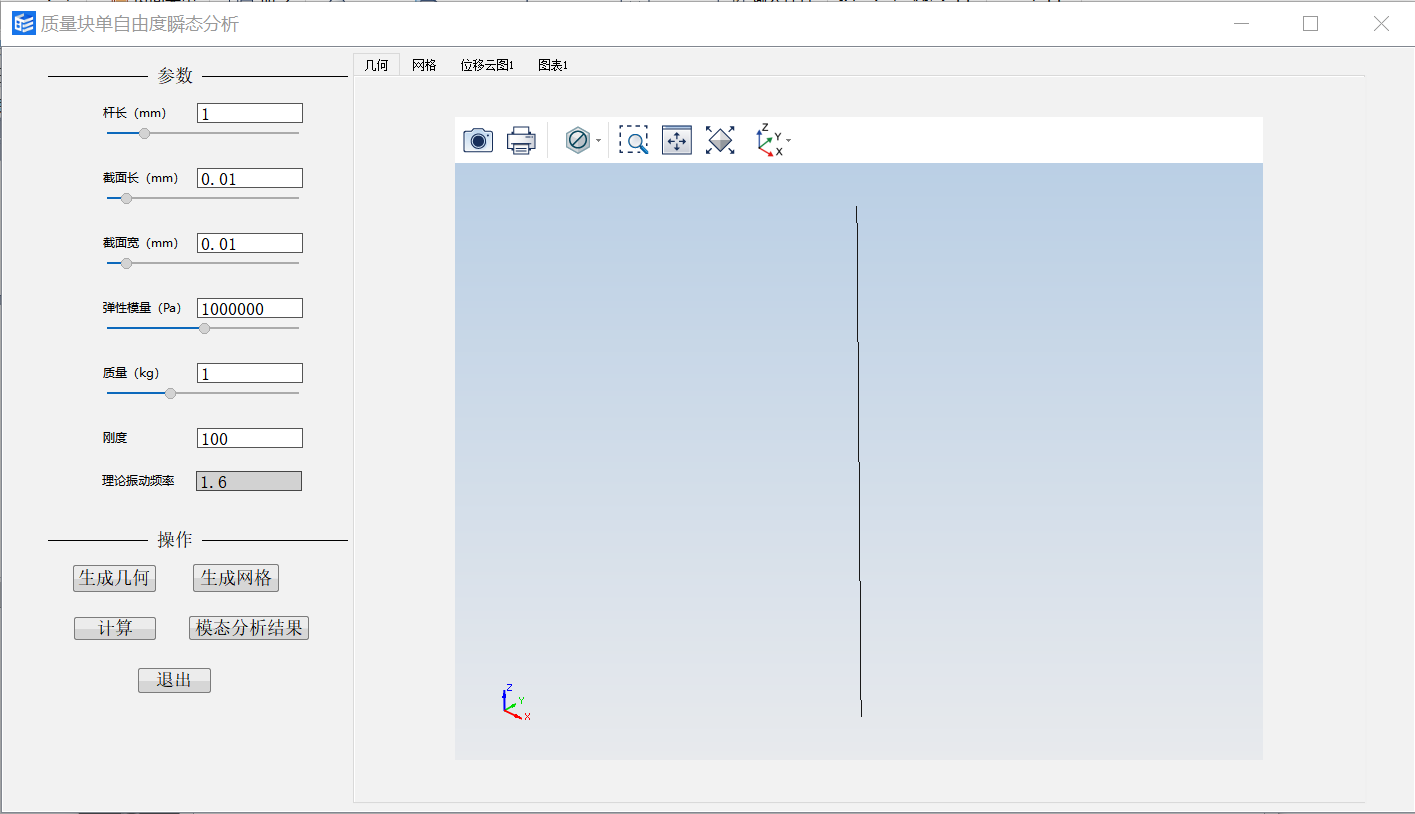The image size is (1415, 814).
Task: Click the camera snapshot icon
Action: click(x=478, y=140)
